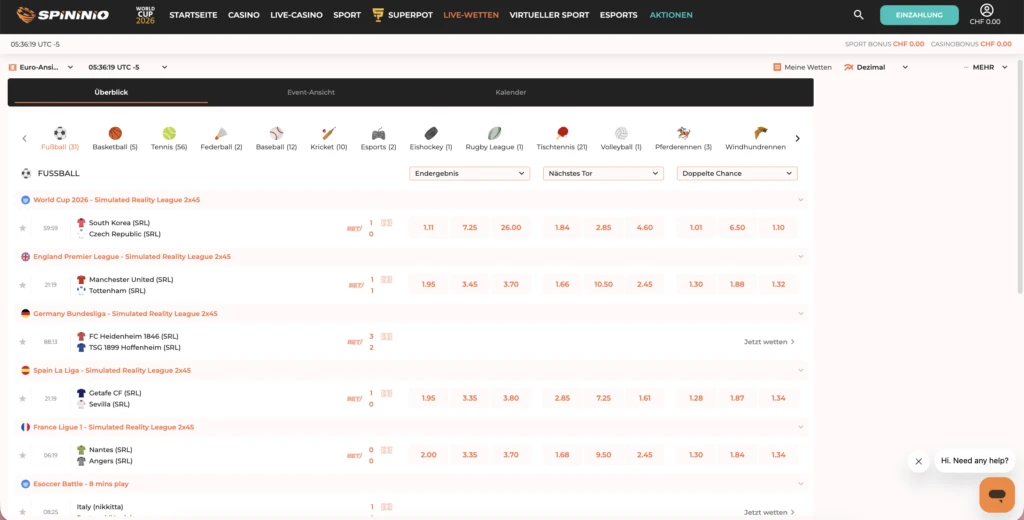Select the Kricket sport icon
The image size is (1024, 520).
tap(328, 133)
